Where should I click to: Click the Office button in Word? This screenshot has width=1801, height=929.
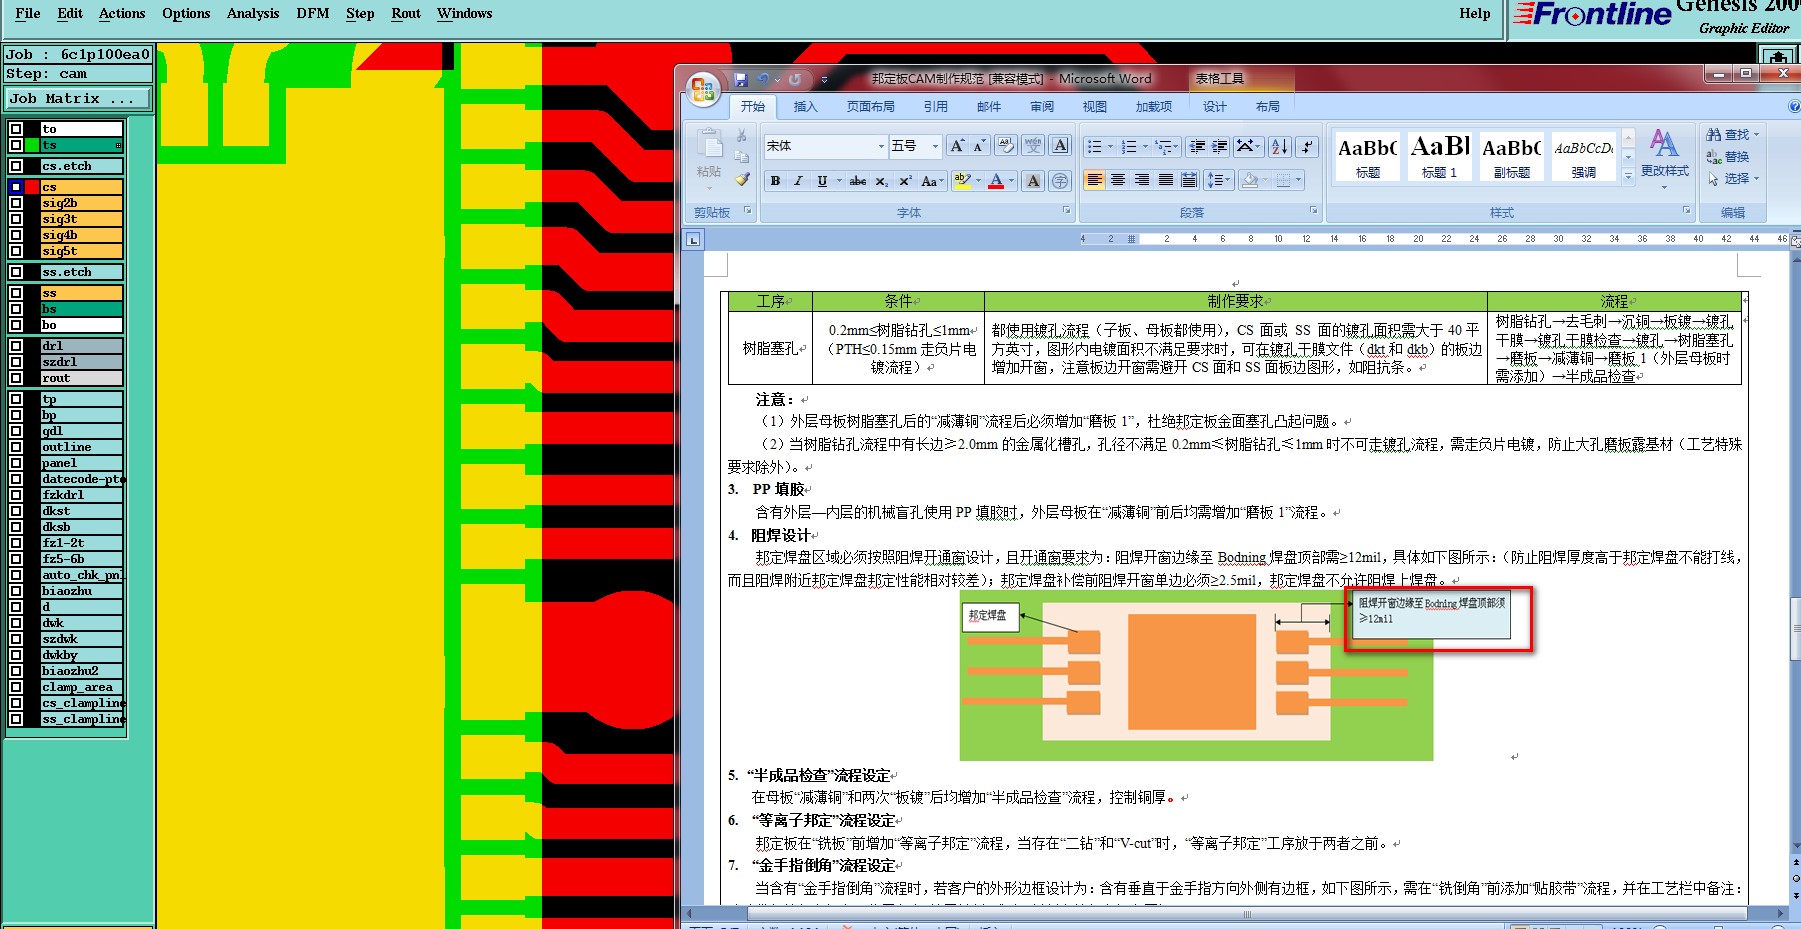click(703, 89)
